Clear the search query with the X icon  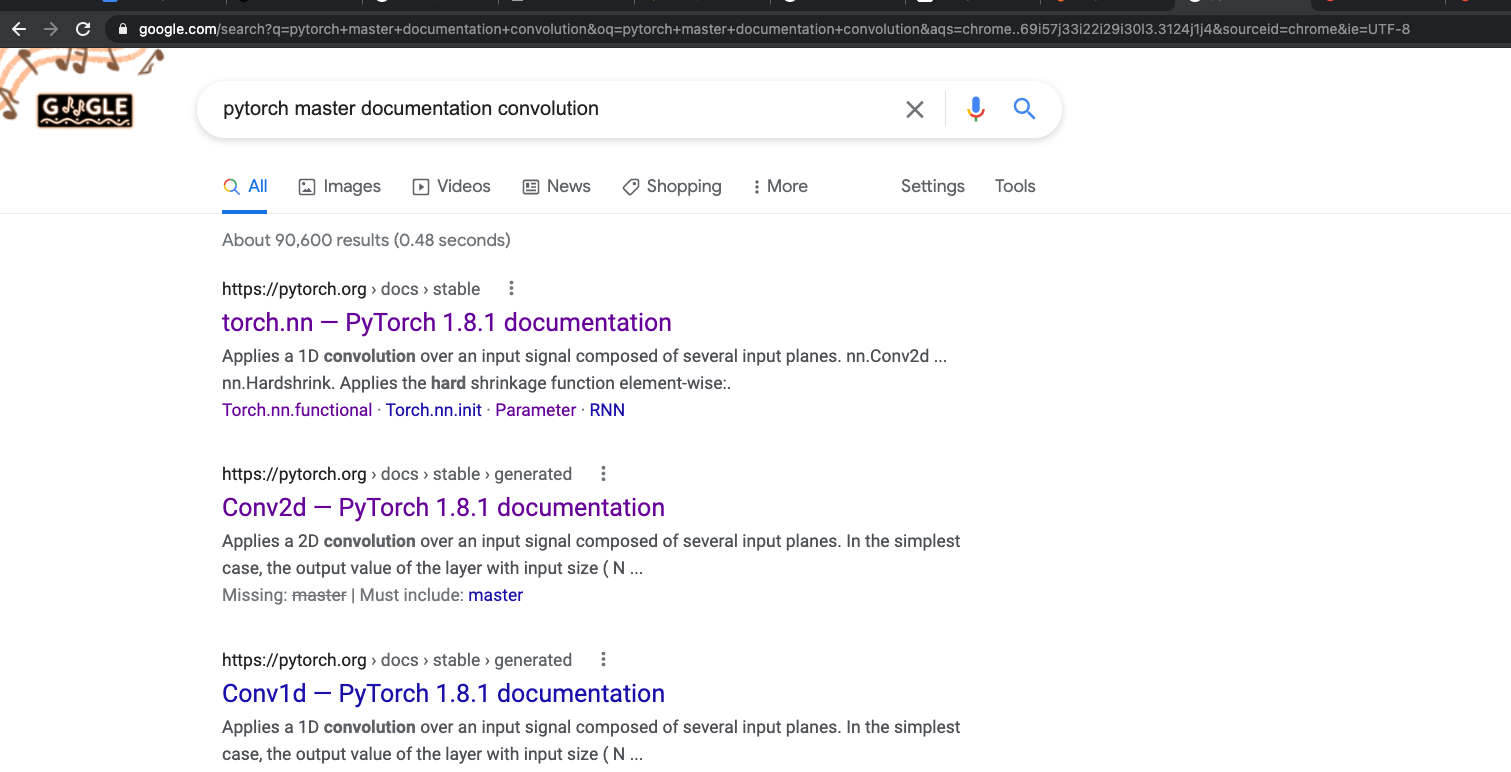coord(914,109)
